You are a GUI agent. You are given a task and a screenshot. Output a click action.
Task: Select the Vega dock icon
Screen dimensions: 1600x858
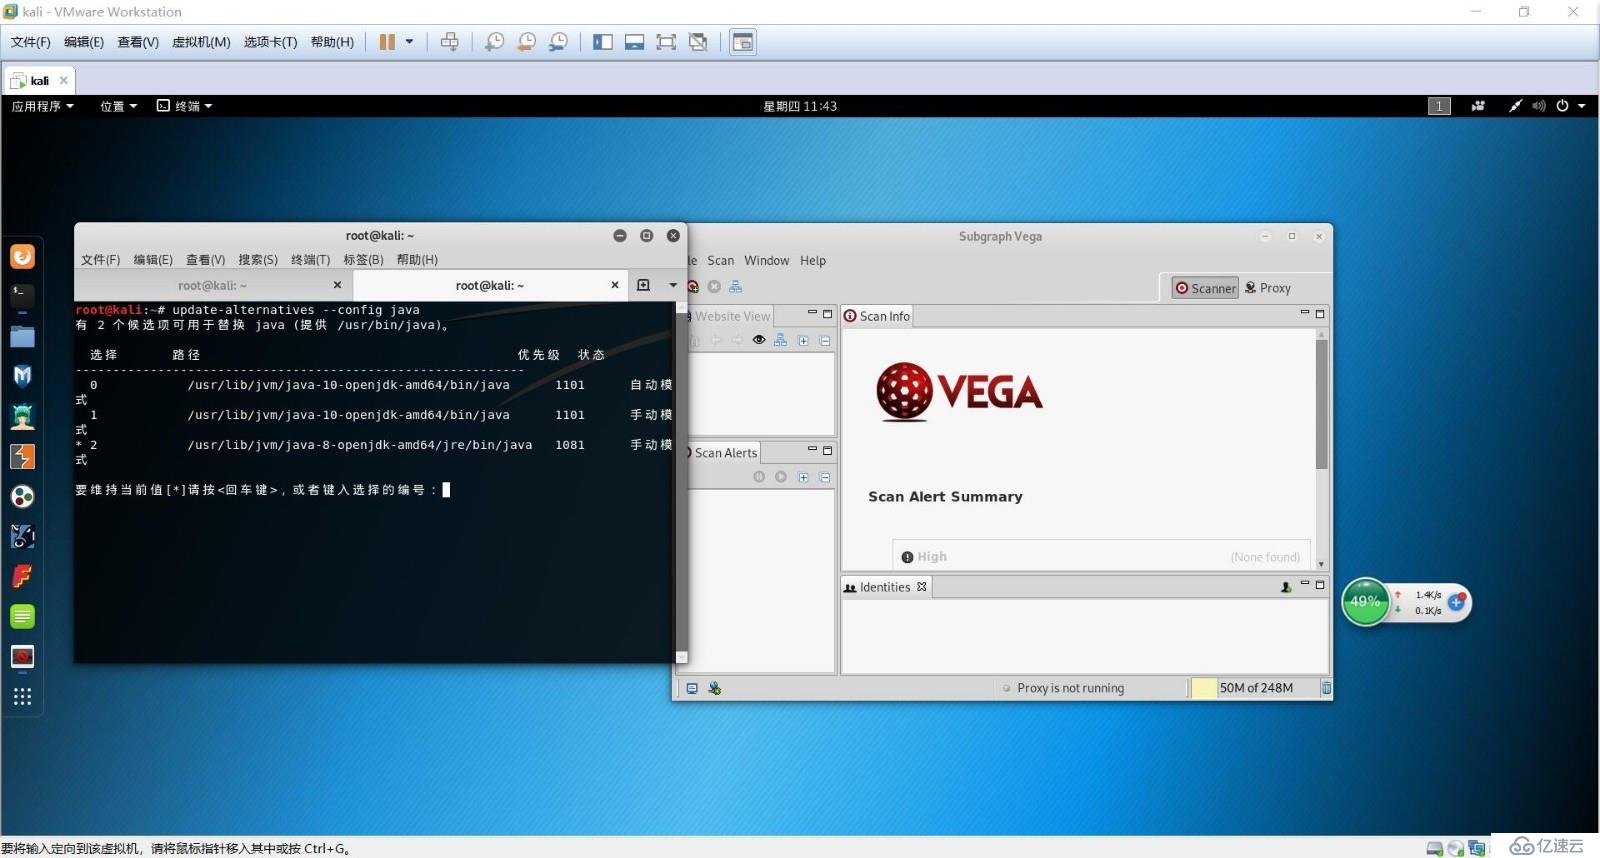22,656
